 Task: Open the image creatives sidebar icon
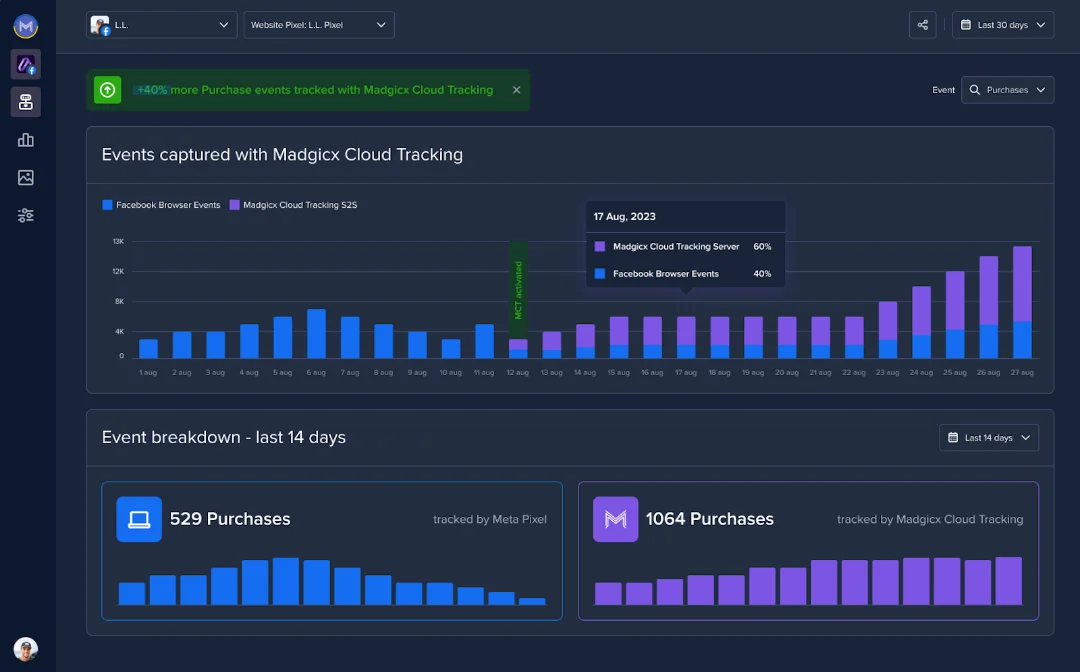pyautogui.click(x=25, y=178)
